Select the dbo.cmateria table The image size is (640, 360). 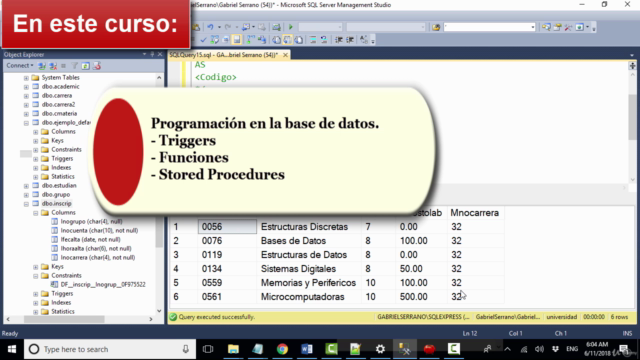coord(59,113)
